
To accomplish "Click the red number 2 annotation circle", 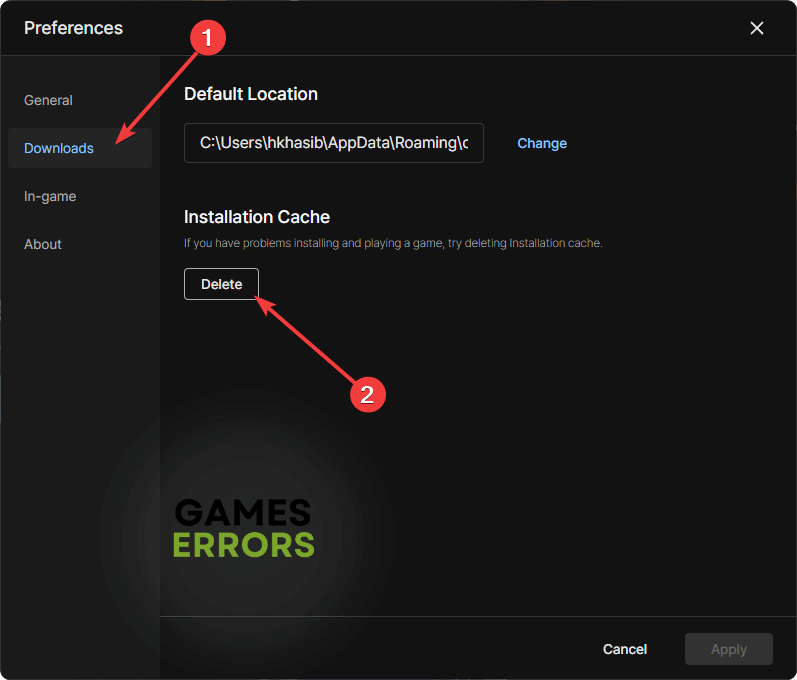I will pyautogui.click(x=367, y=394).
